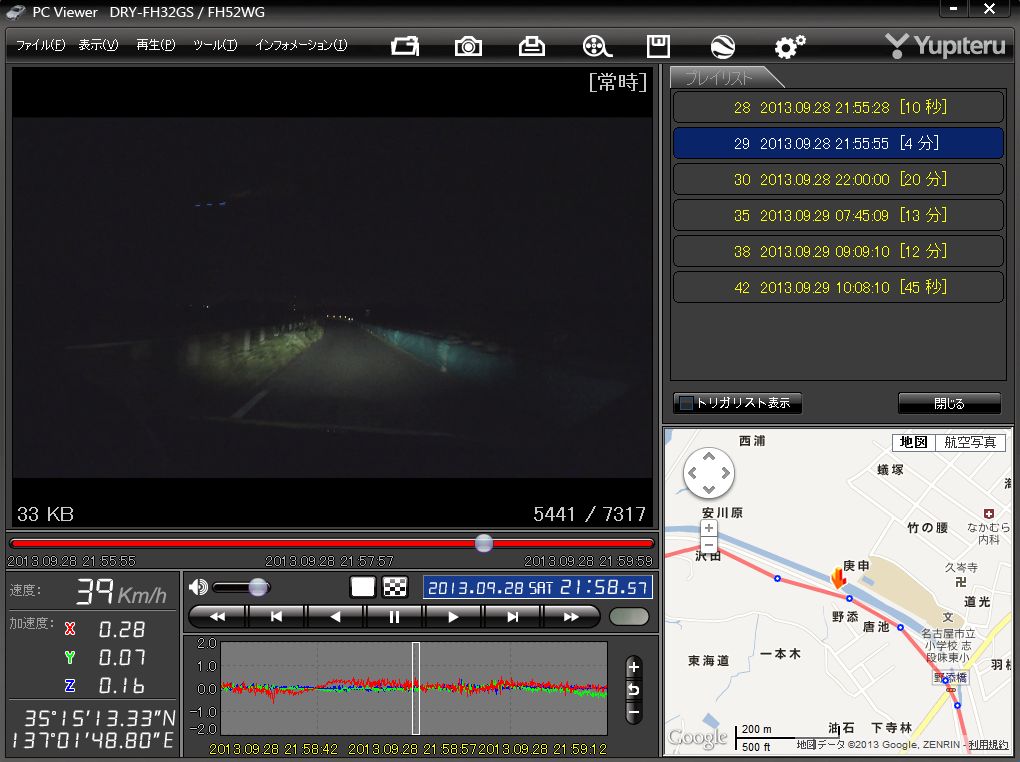Switch map to 地図 view
Viewport: 1020px width, 762px height.
(x=913, y=442)
